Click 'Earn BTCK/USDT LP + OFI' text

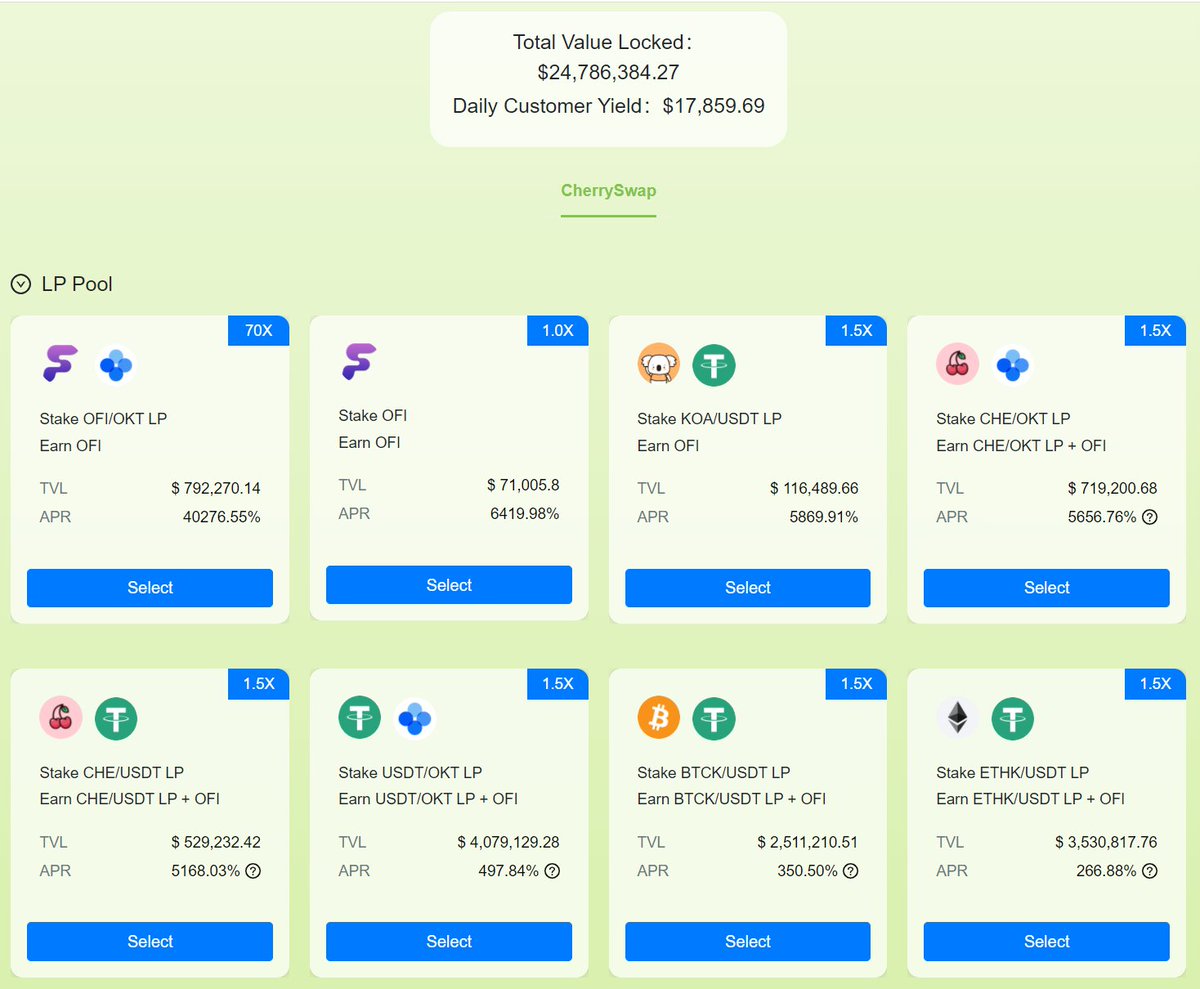coord(731,799)
